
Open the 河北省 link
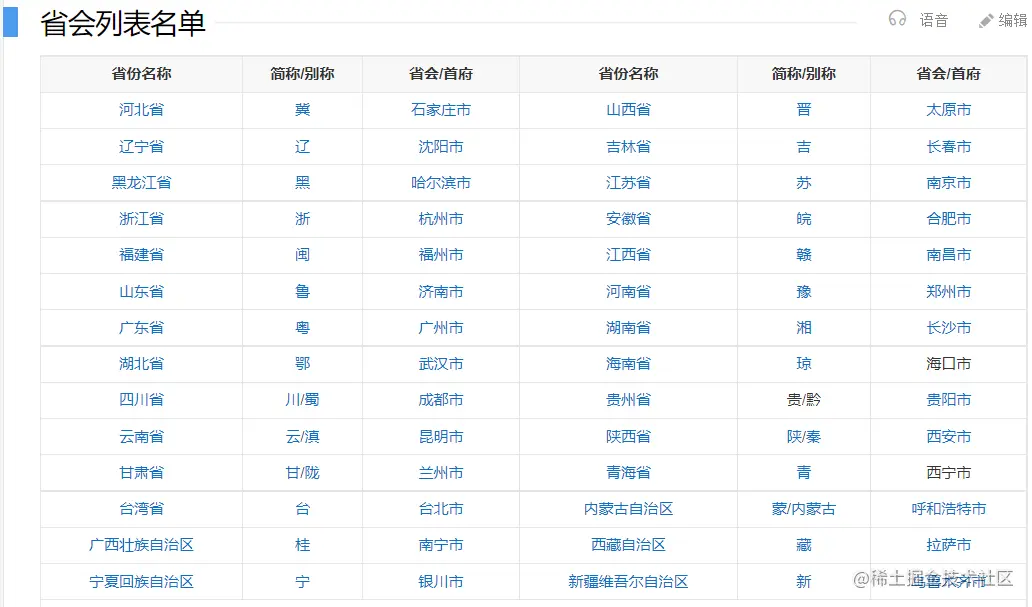point(142,110)
